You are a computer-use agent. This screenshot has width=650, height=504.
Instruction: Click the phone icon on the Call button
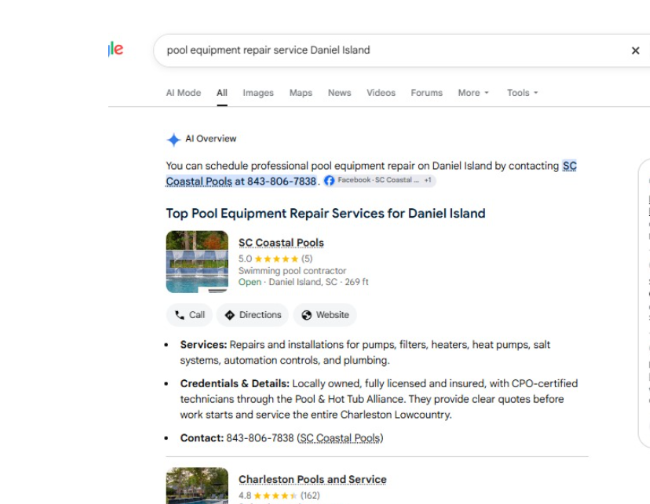pos(179,315)
